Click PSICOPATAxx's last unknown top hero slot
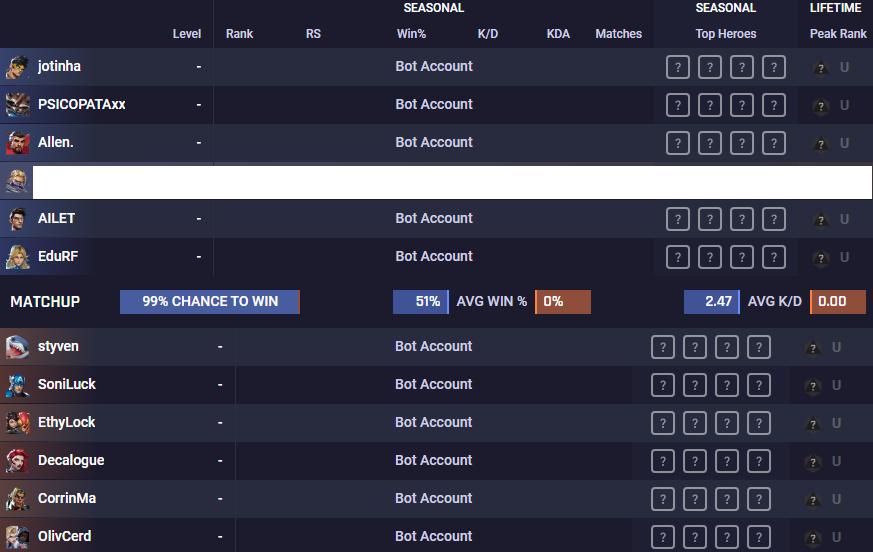Image resolution: width=873 pixels, height=552 pixels. click(x=774, y=105)
